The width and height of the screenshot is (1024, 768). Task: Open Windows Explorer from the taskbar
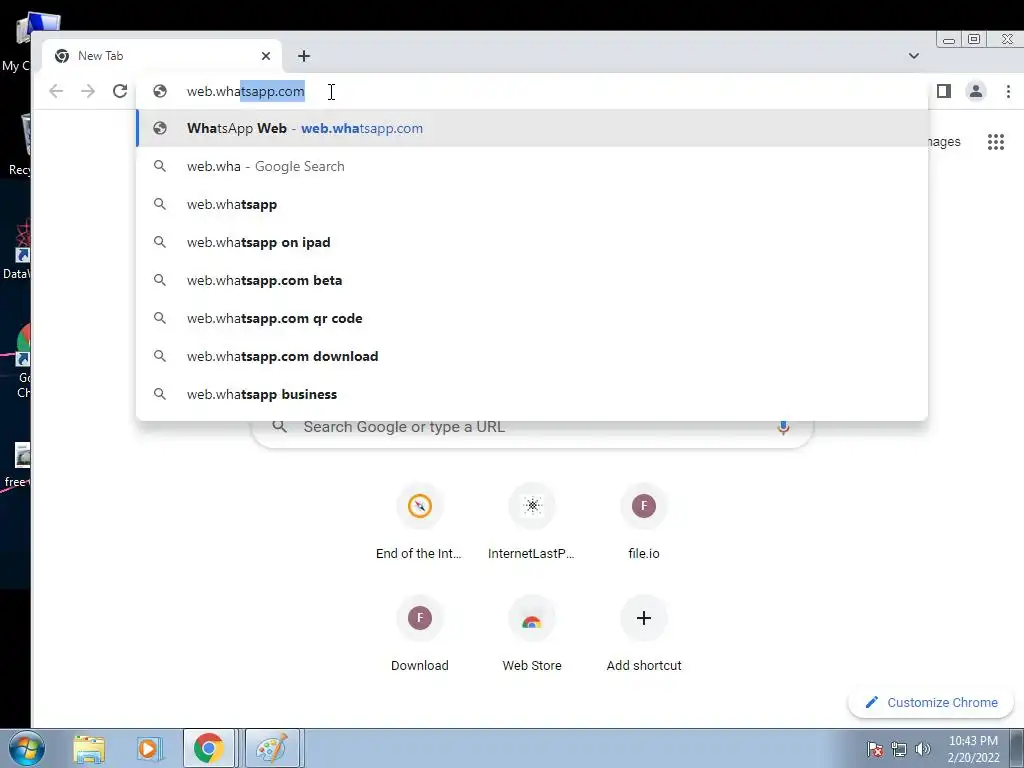pyautogui.click(x=89, y=748)
